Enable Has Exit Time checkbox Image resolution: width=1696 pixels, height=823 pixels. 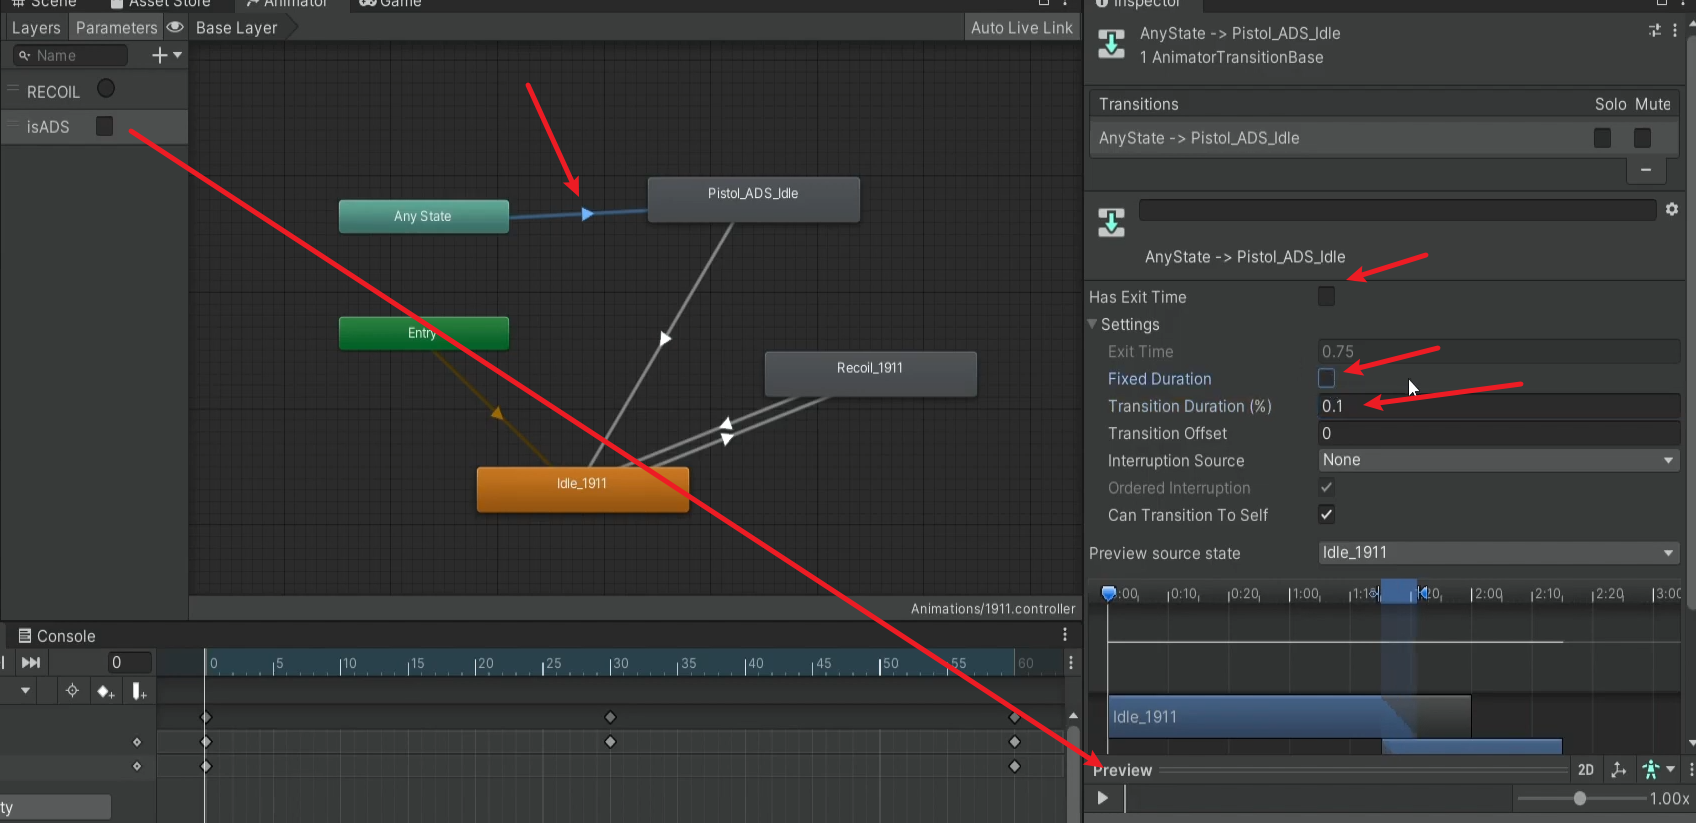point(1326,296)
